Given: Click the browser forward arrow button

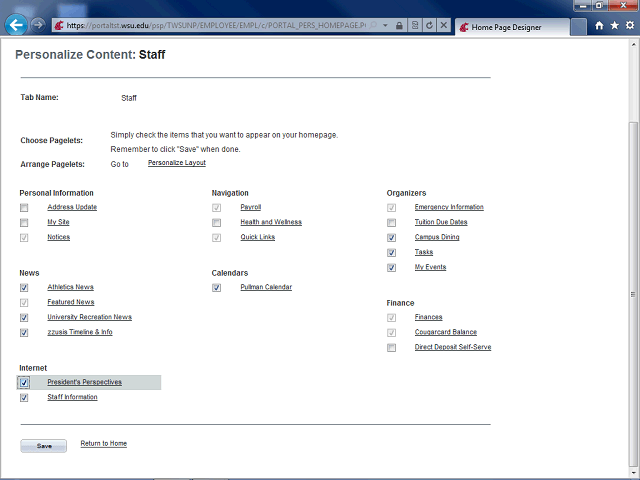Looking at the screenshot, I should [x=39, y=24].
